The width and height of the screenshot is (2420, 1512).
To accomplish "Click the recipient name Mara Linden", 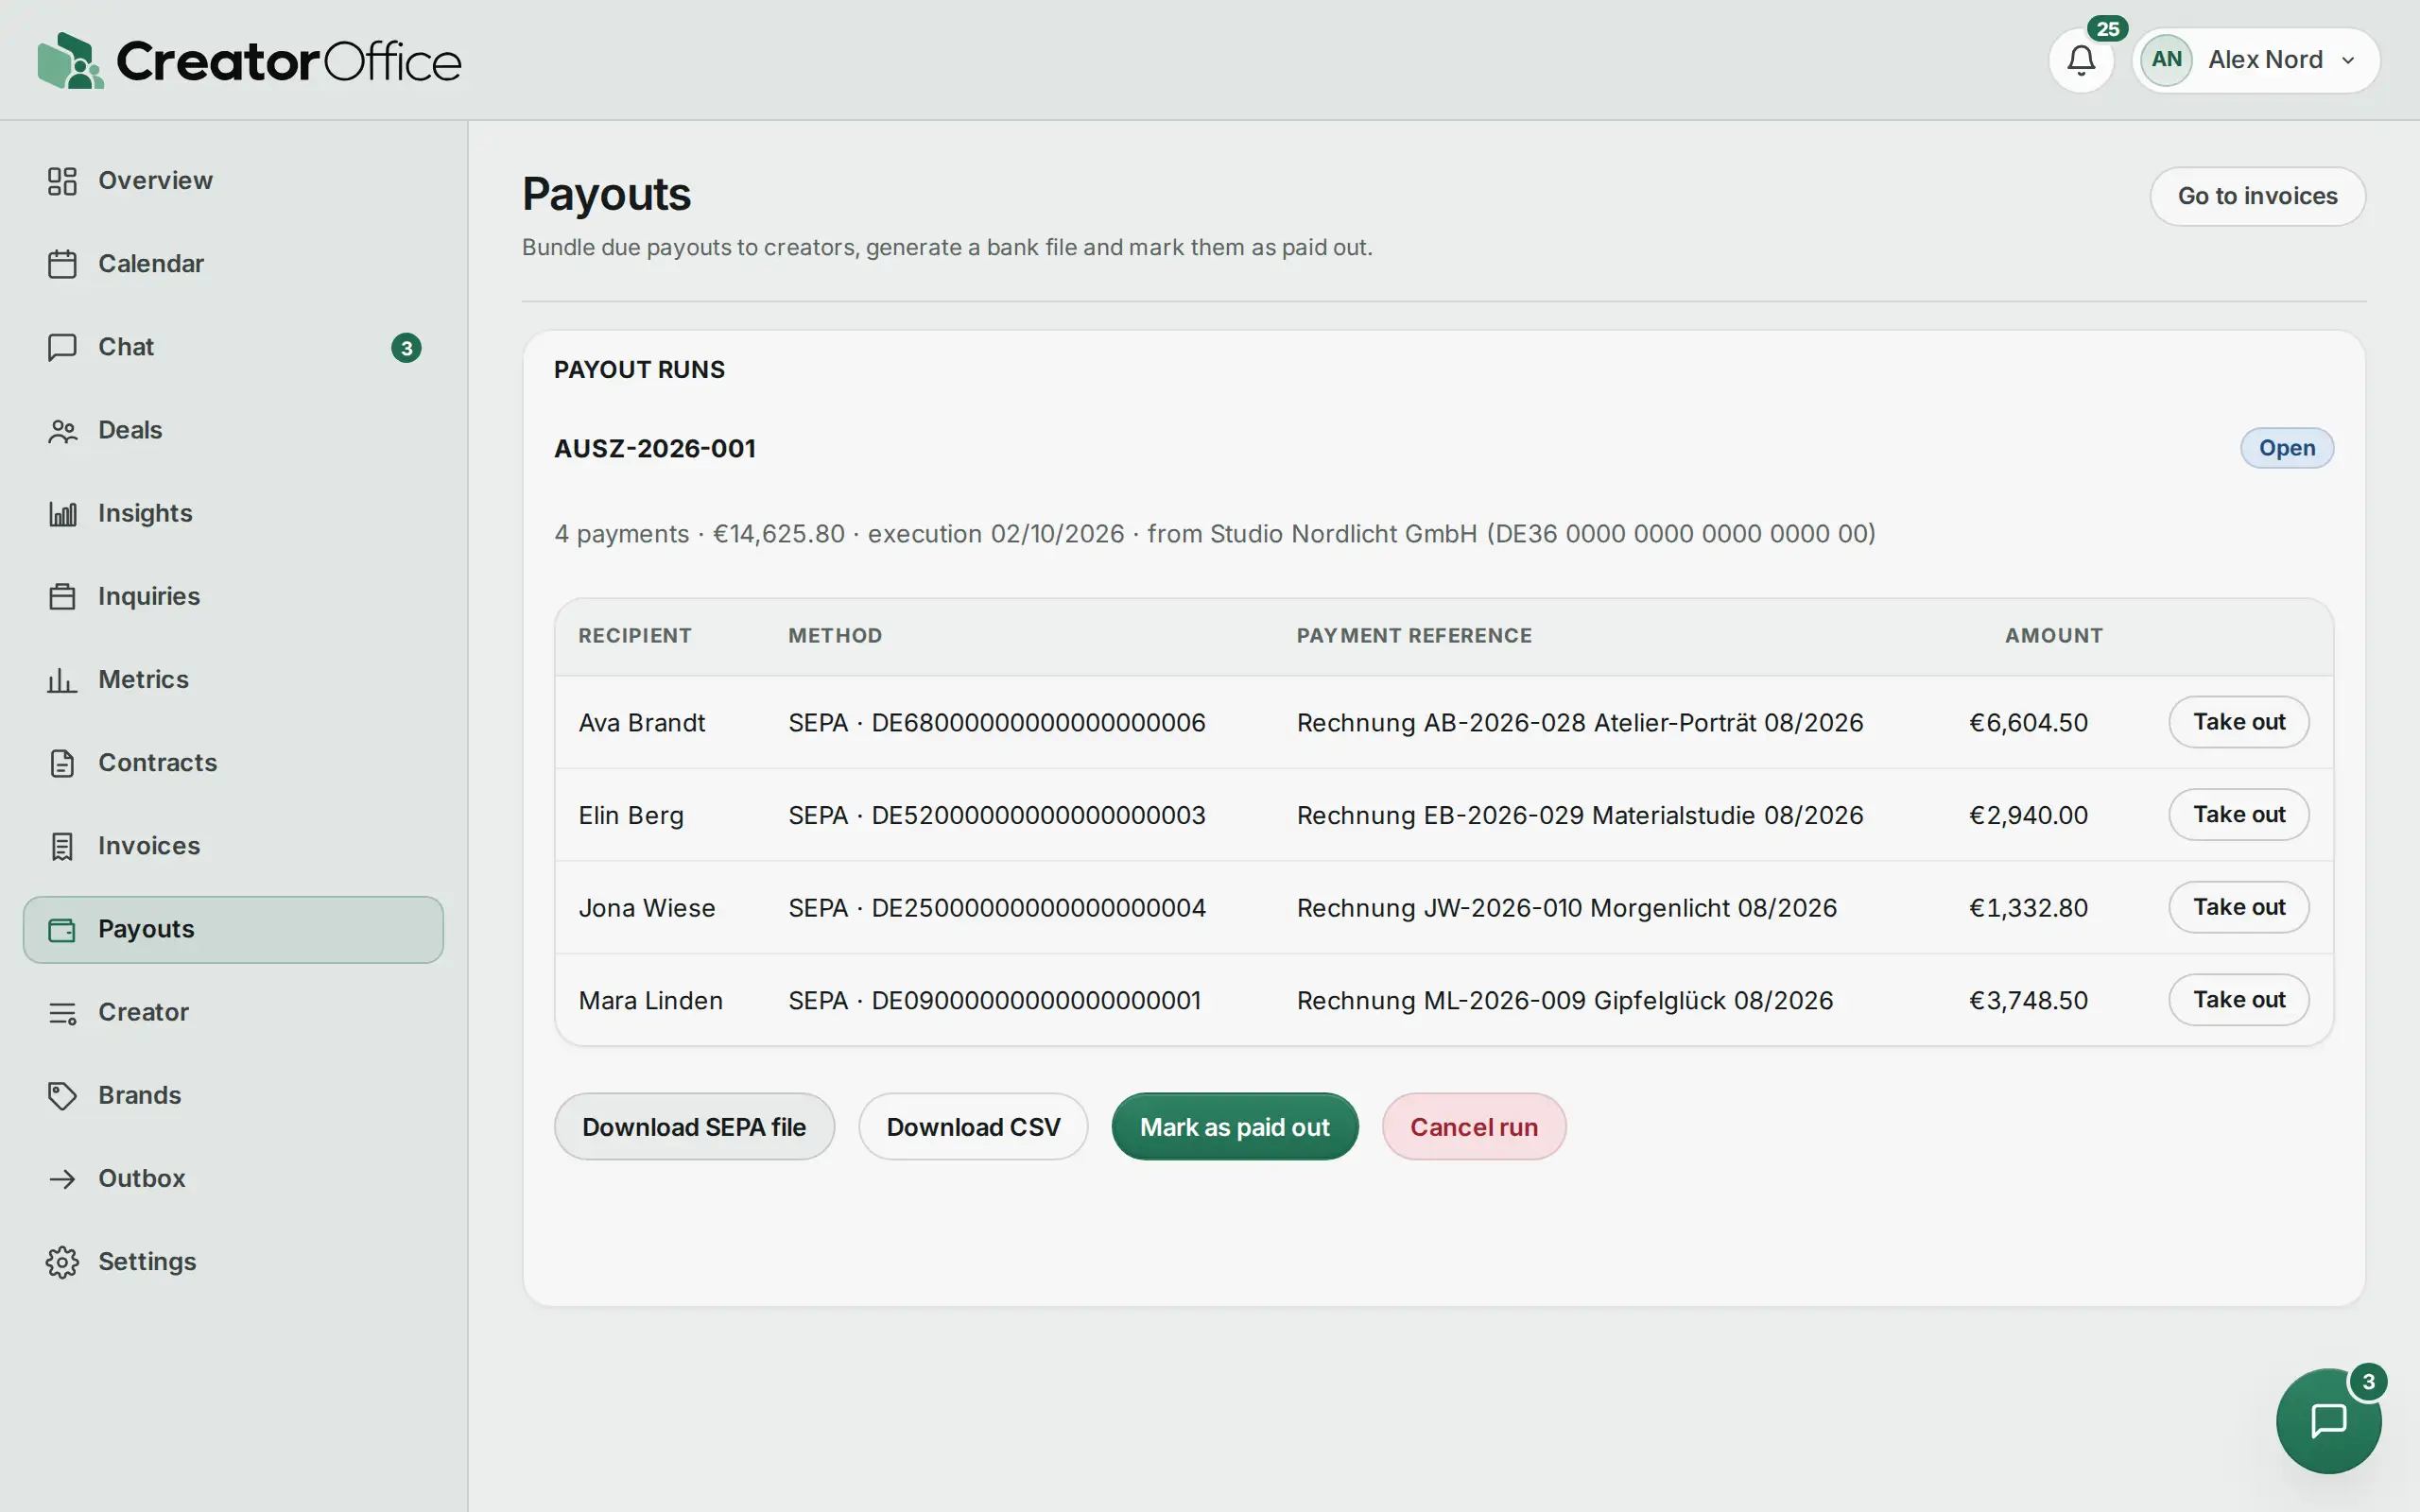I will pyautogui.click(x=650, y=1001).
